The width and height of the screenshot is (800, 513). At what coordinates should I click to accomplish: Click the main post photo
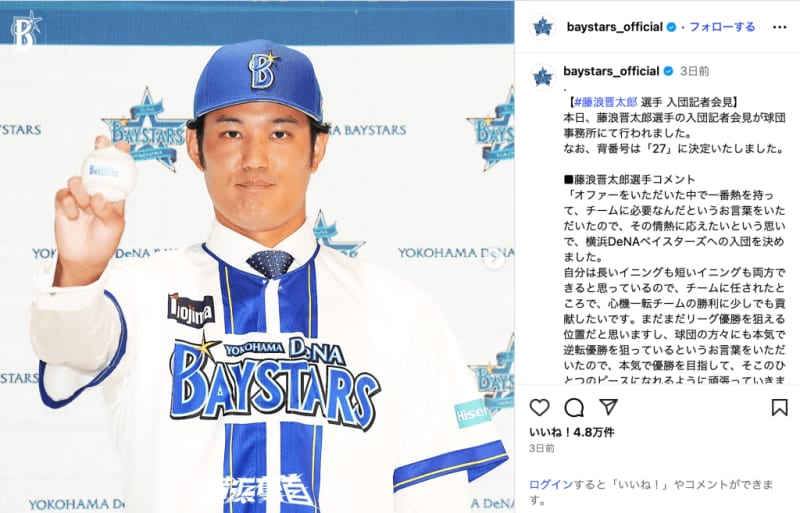tap(257, 257)
